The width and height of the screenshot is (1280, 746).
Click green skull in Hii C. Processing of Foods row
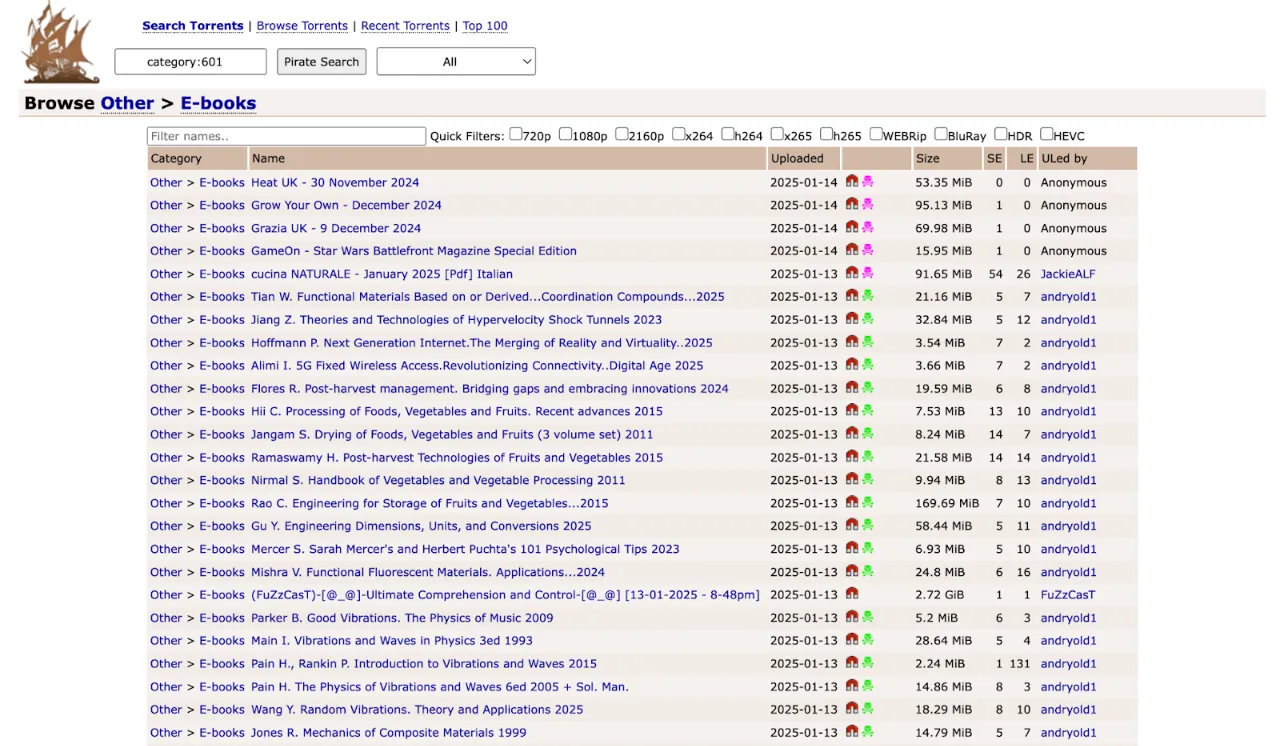point(867,411)
